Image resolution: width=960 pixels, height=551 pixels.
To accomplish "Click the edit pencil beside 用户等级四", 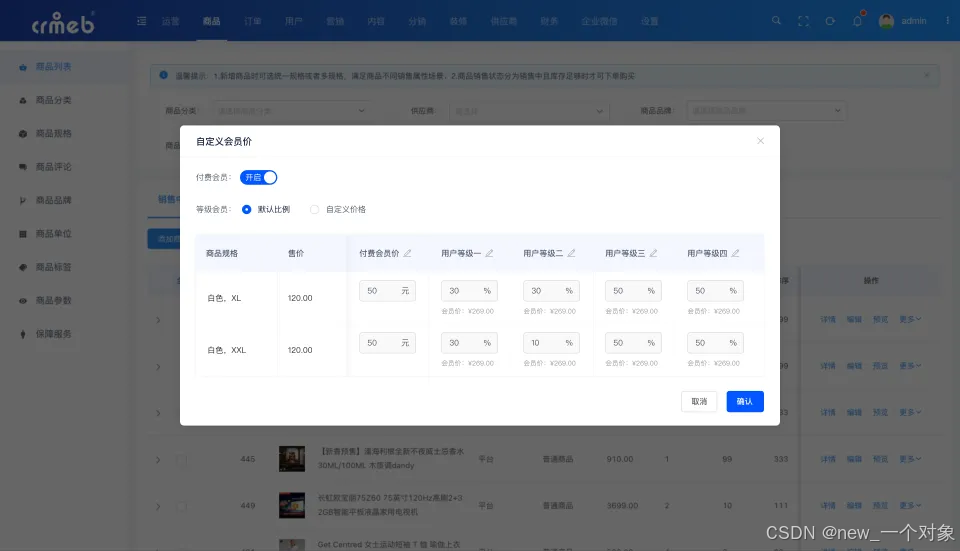I will pos(735,253).
